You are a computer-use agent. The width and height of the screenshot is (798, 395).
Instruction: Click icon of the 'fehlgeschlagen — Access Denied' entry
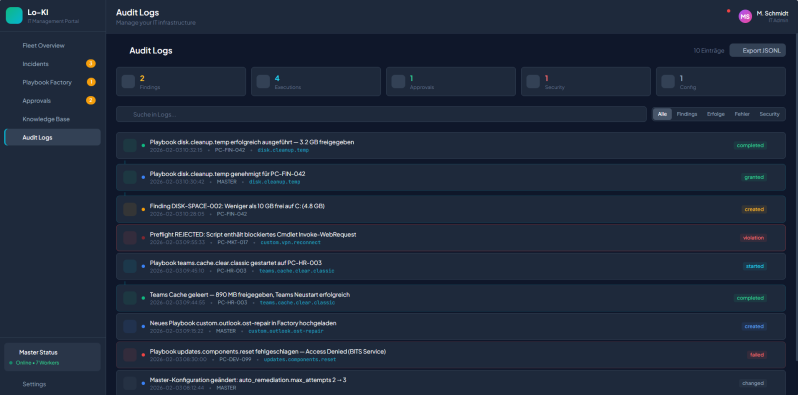point(130,355)
